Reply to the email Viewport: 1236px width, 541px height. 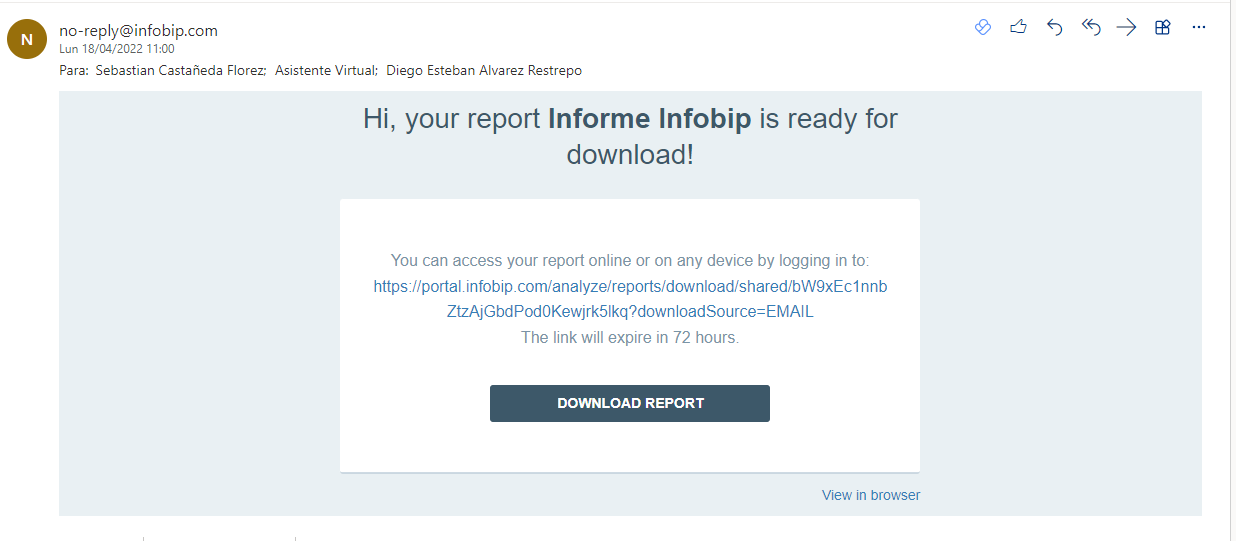[1054, 28]
